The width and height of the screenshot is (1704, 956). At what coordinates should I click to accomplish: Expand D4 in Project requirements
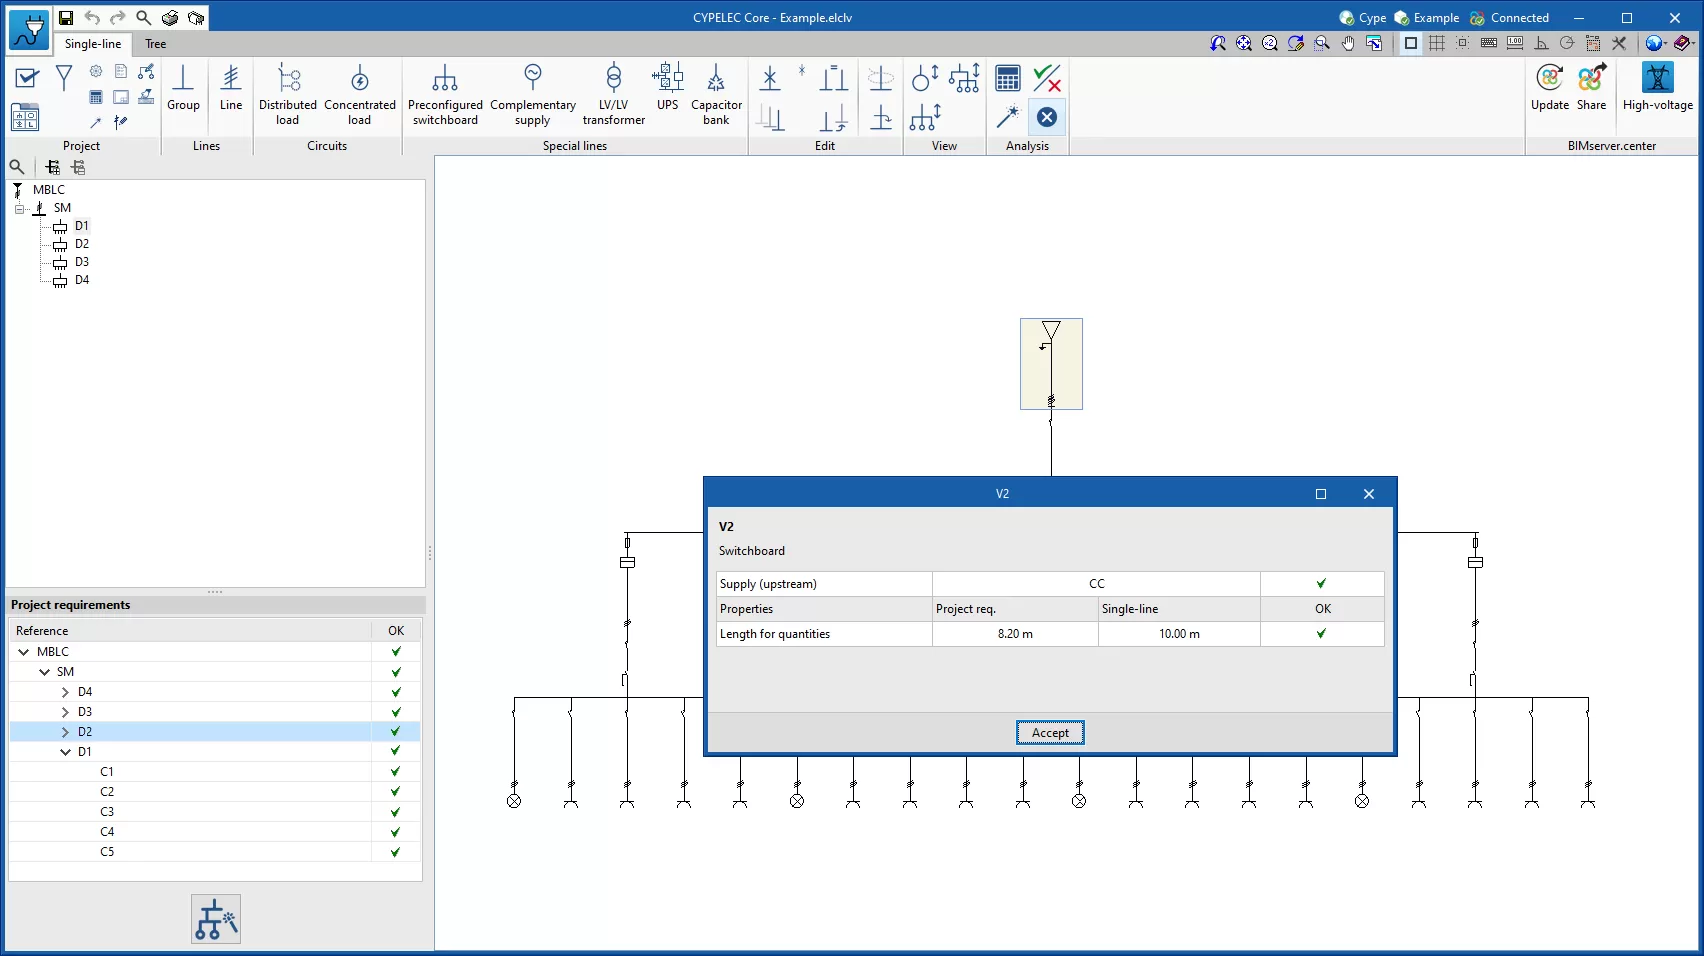tap(65, 692)
